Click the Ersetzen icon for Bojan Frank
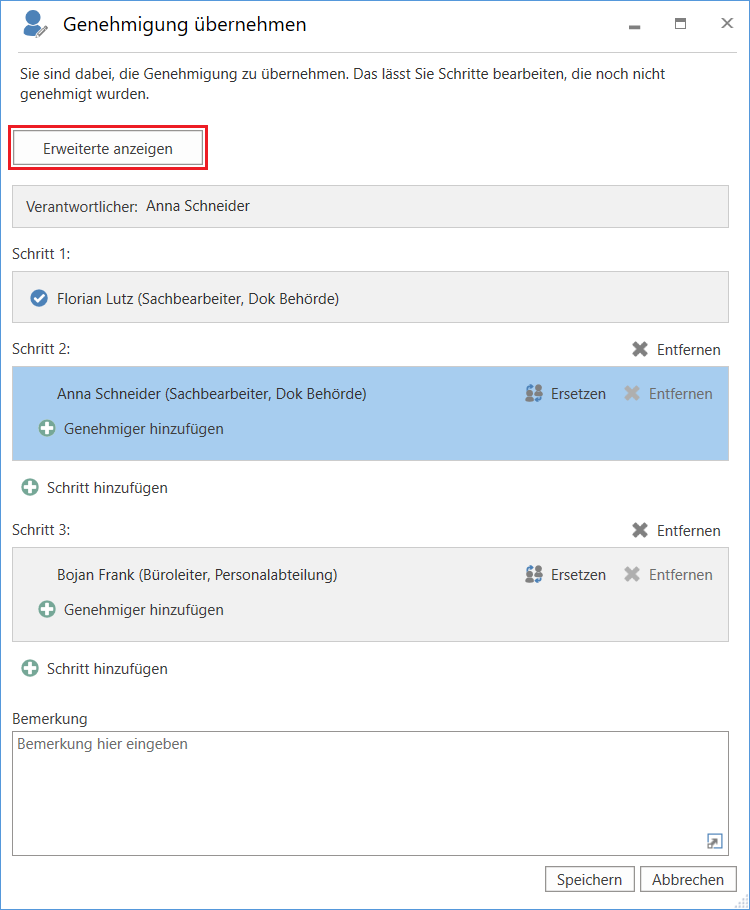750x910 pixels. click(534, 575)
